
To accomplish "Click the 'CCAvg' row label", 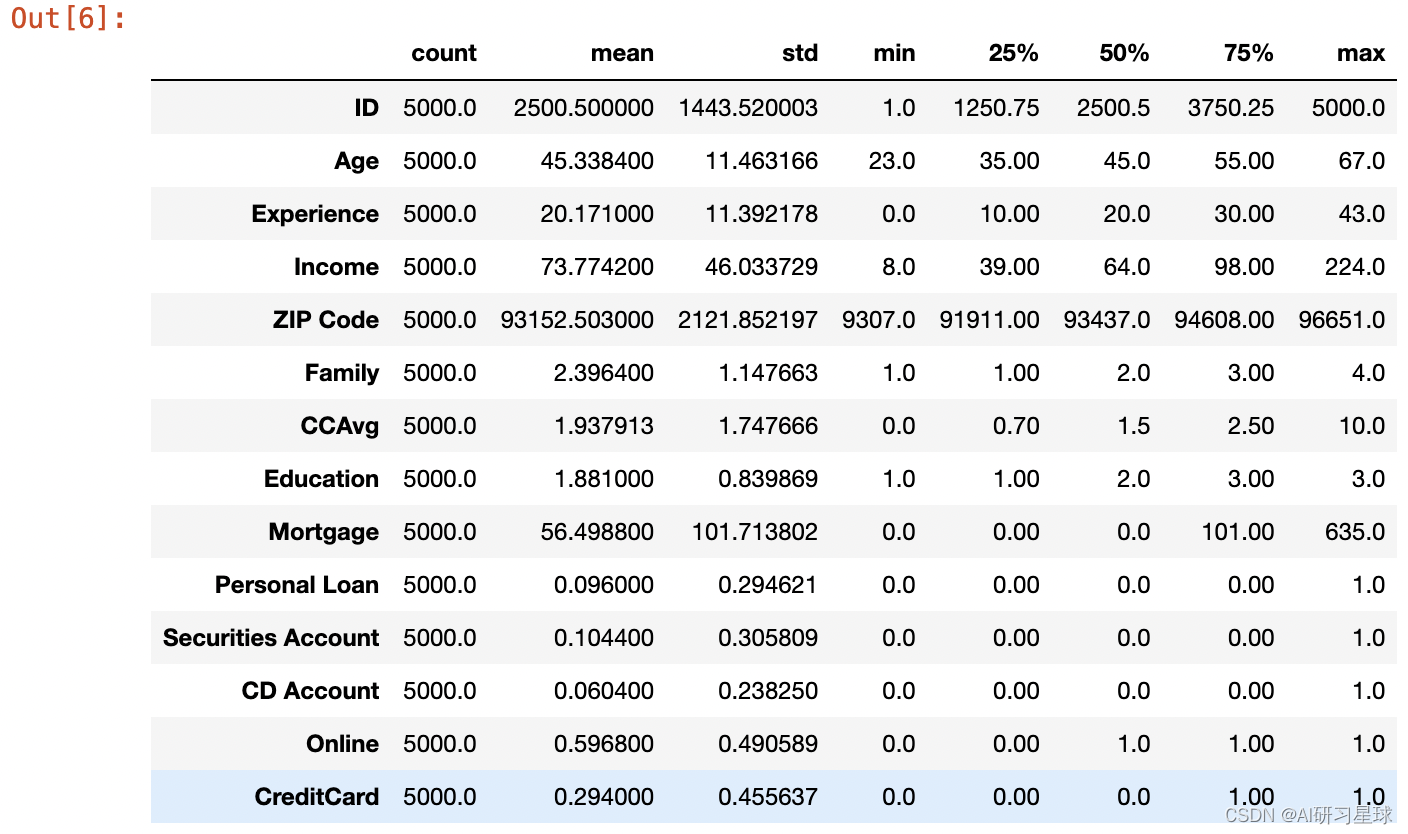I will click(340, 426).
